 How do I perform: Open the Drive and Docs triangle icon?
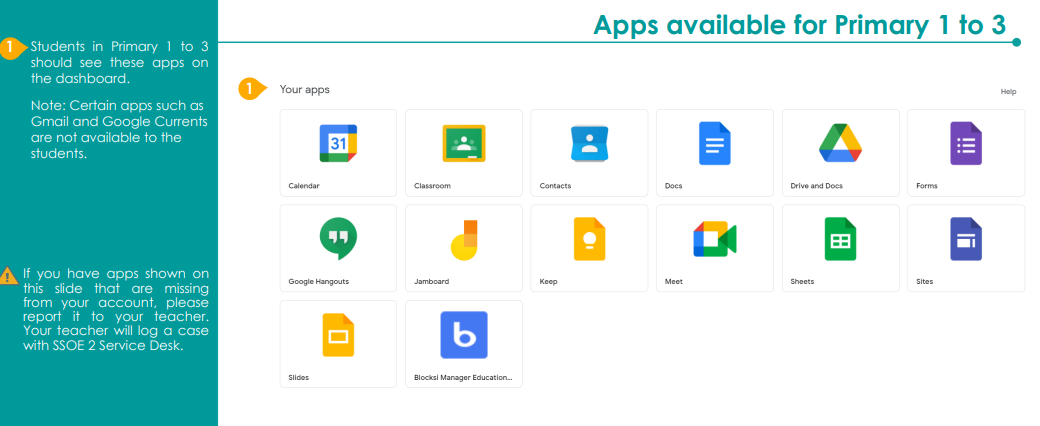(840, 143)
